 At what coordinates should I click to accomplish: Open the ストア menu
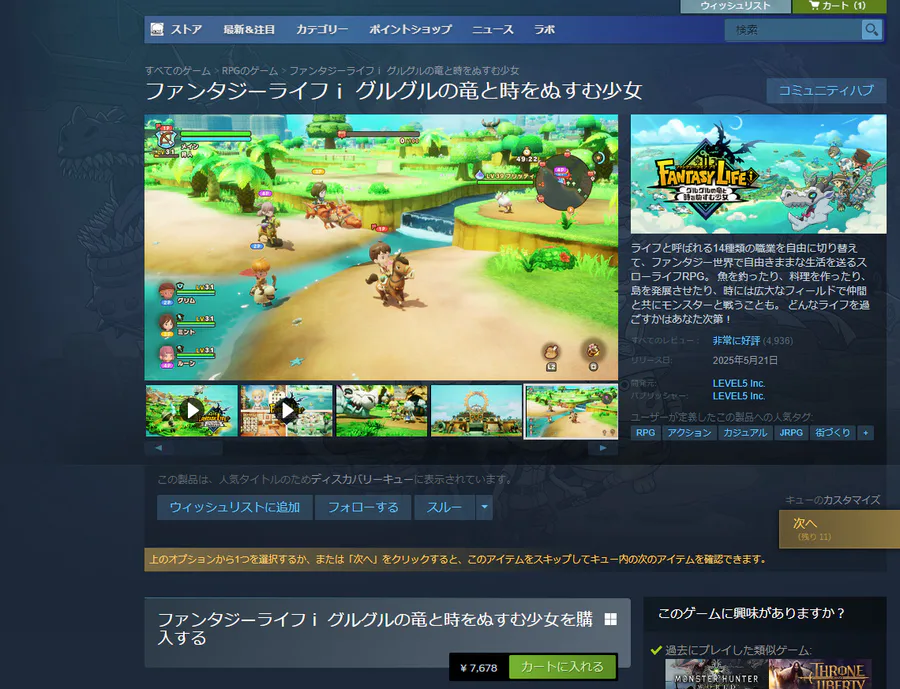[186, 29]
